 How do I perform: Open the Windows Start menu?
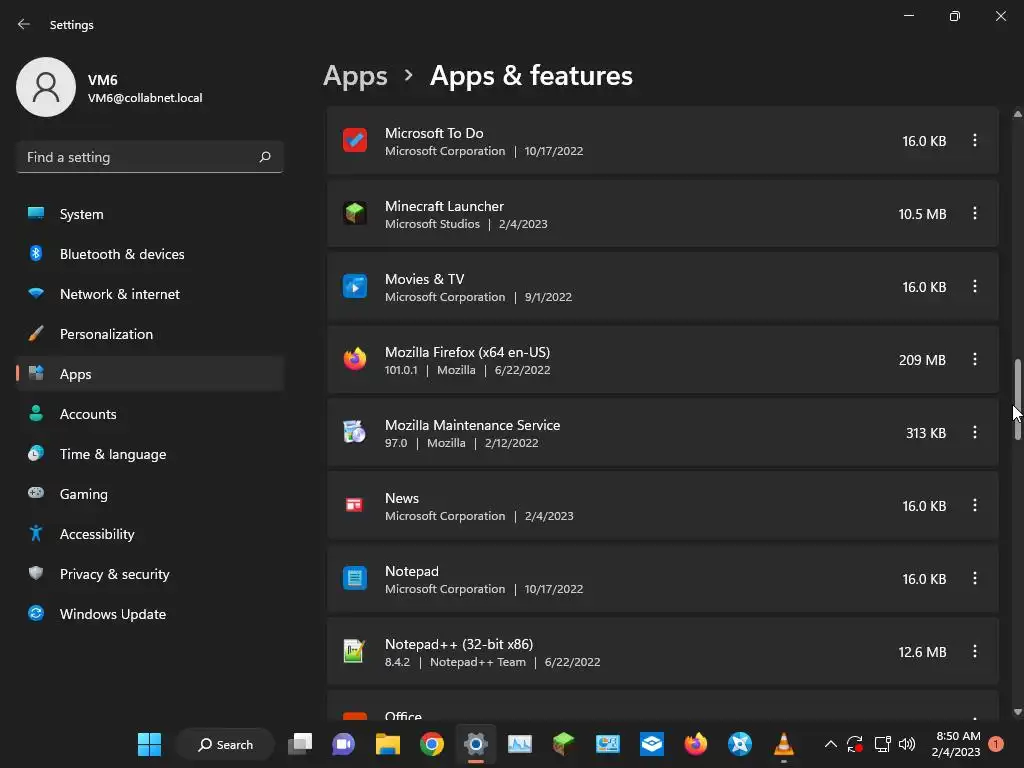click(x=150, y=744)
